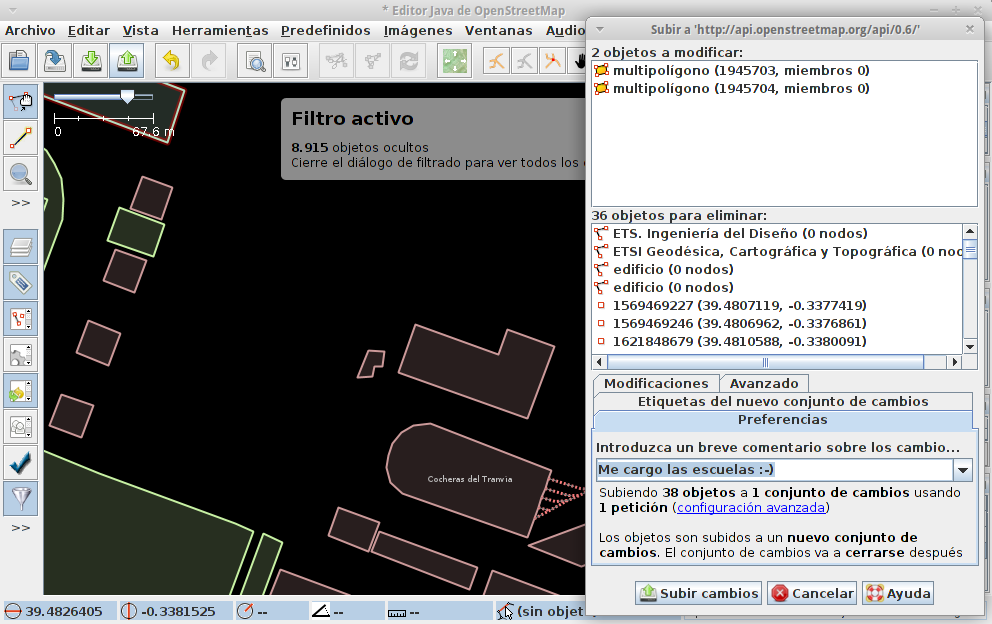
Task: Activate the zoom magnifier tool in the left sidebar
Action: (21, 174)
